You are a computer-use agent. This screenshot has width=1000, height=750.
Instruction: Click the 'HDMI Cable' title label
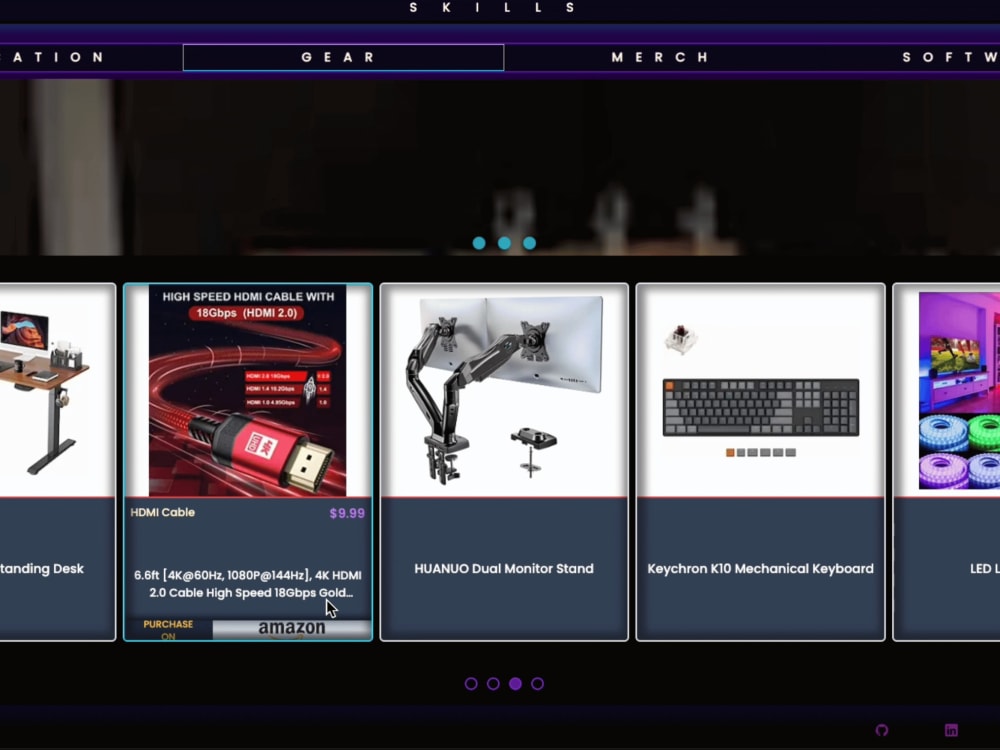click(163, 513)
